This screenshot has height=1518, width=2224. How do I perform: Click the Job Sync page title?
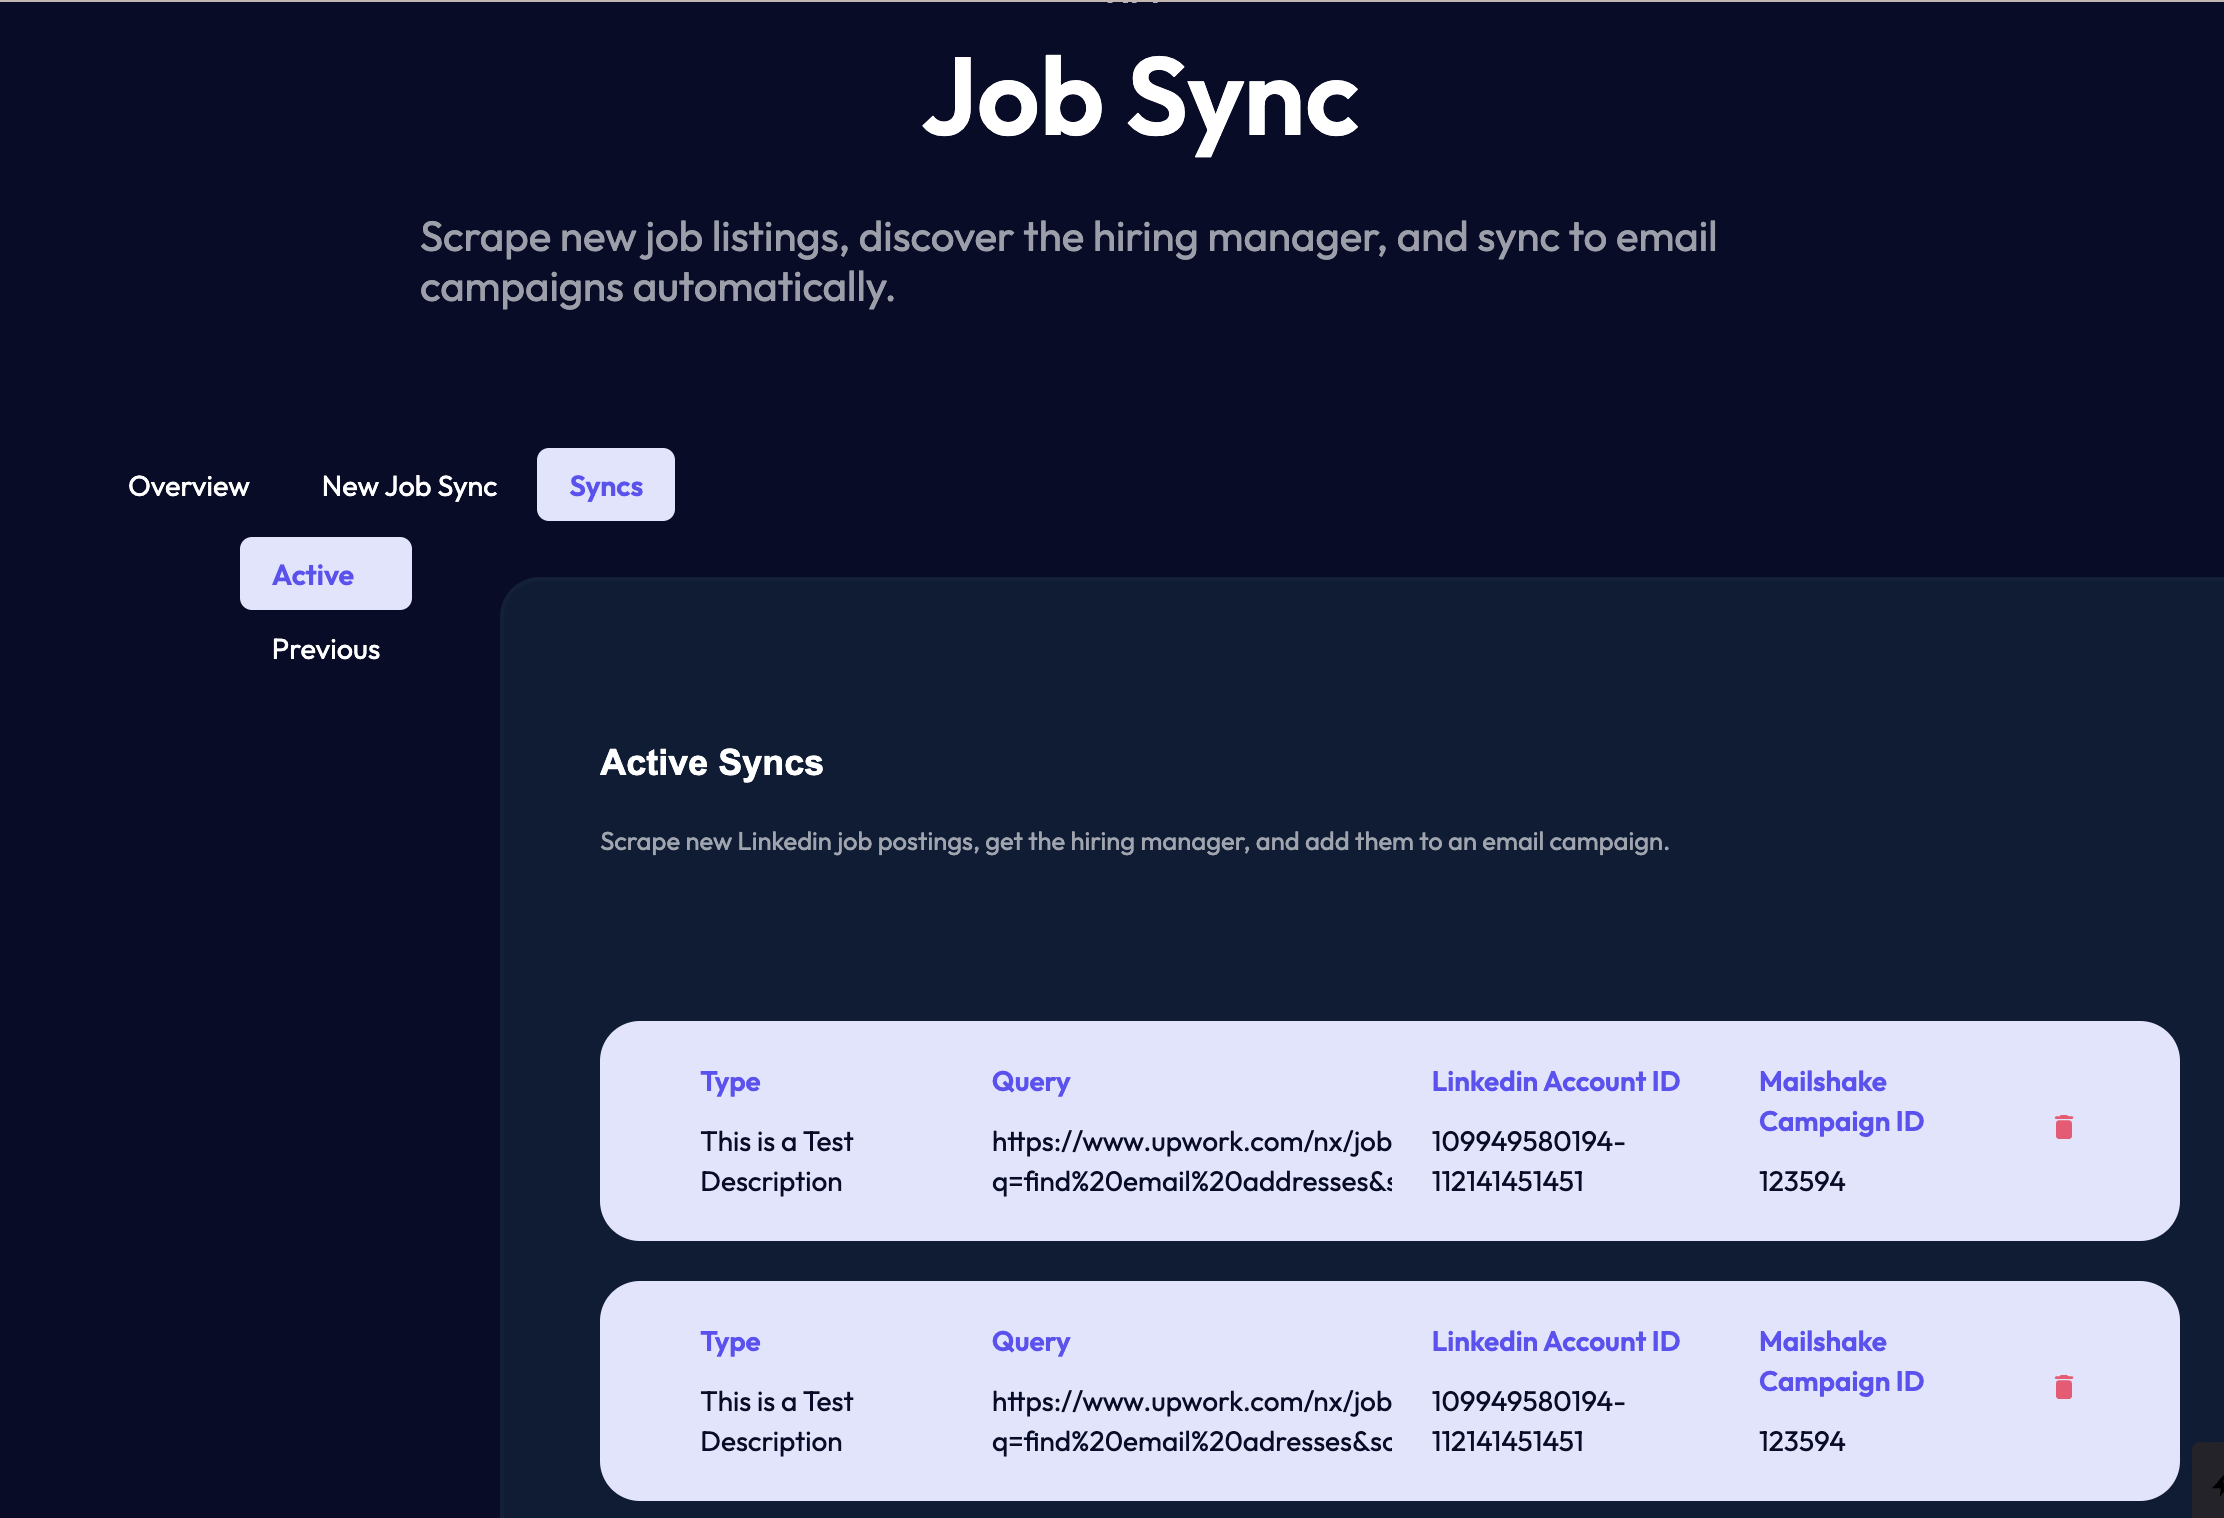pos(1139,98)
